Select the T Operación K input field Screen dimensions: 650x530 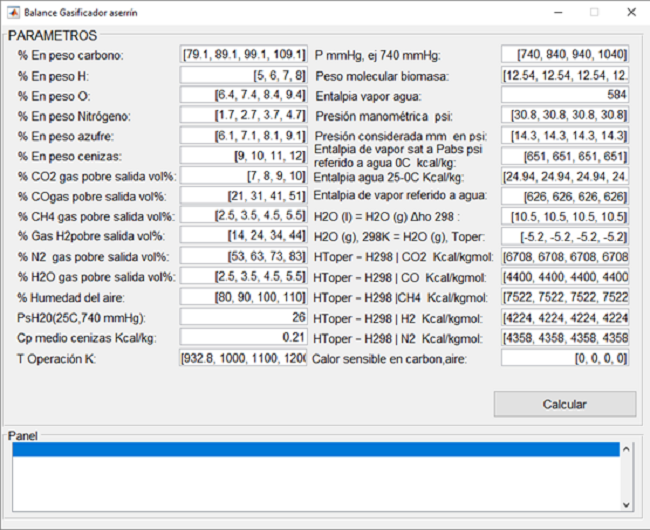coord(243,358)
